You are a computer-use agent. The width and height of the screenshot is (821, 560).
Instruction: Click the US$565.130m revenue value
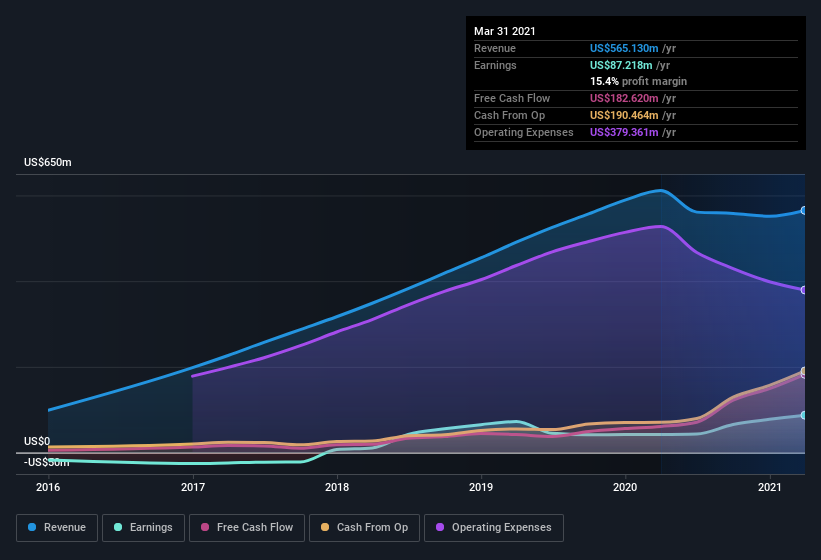pyautogui.click(x=624, y=48)
